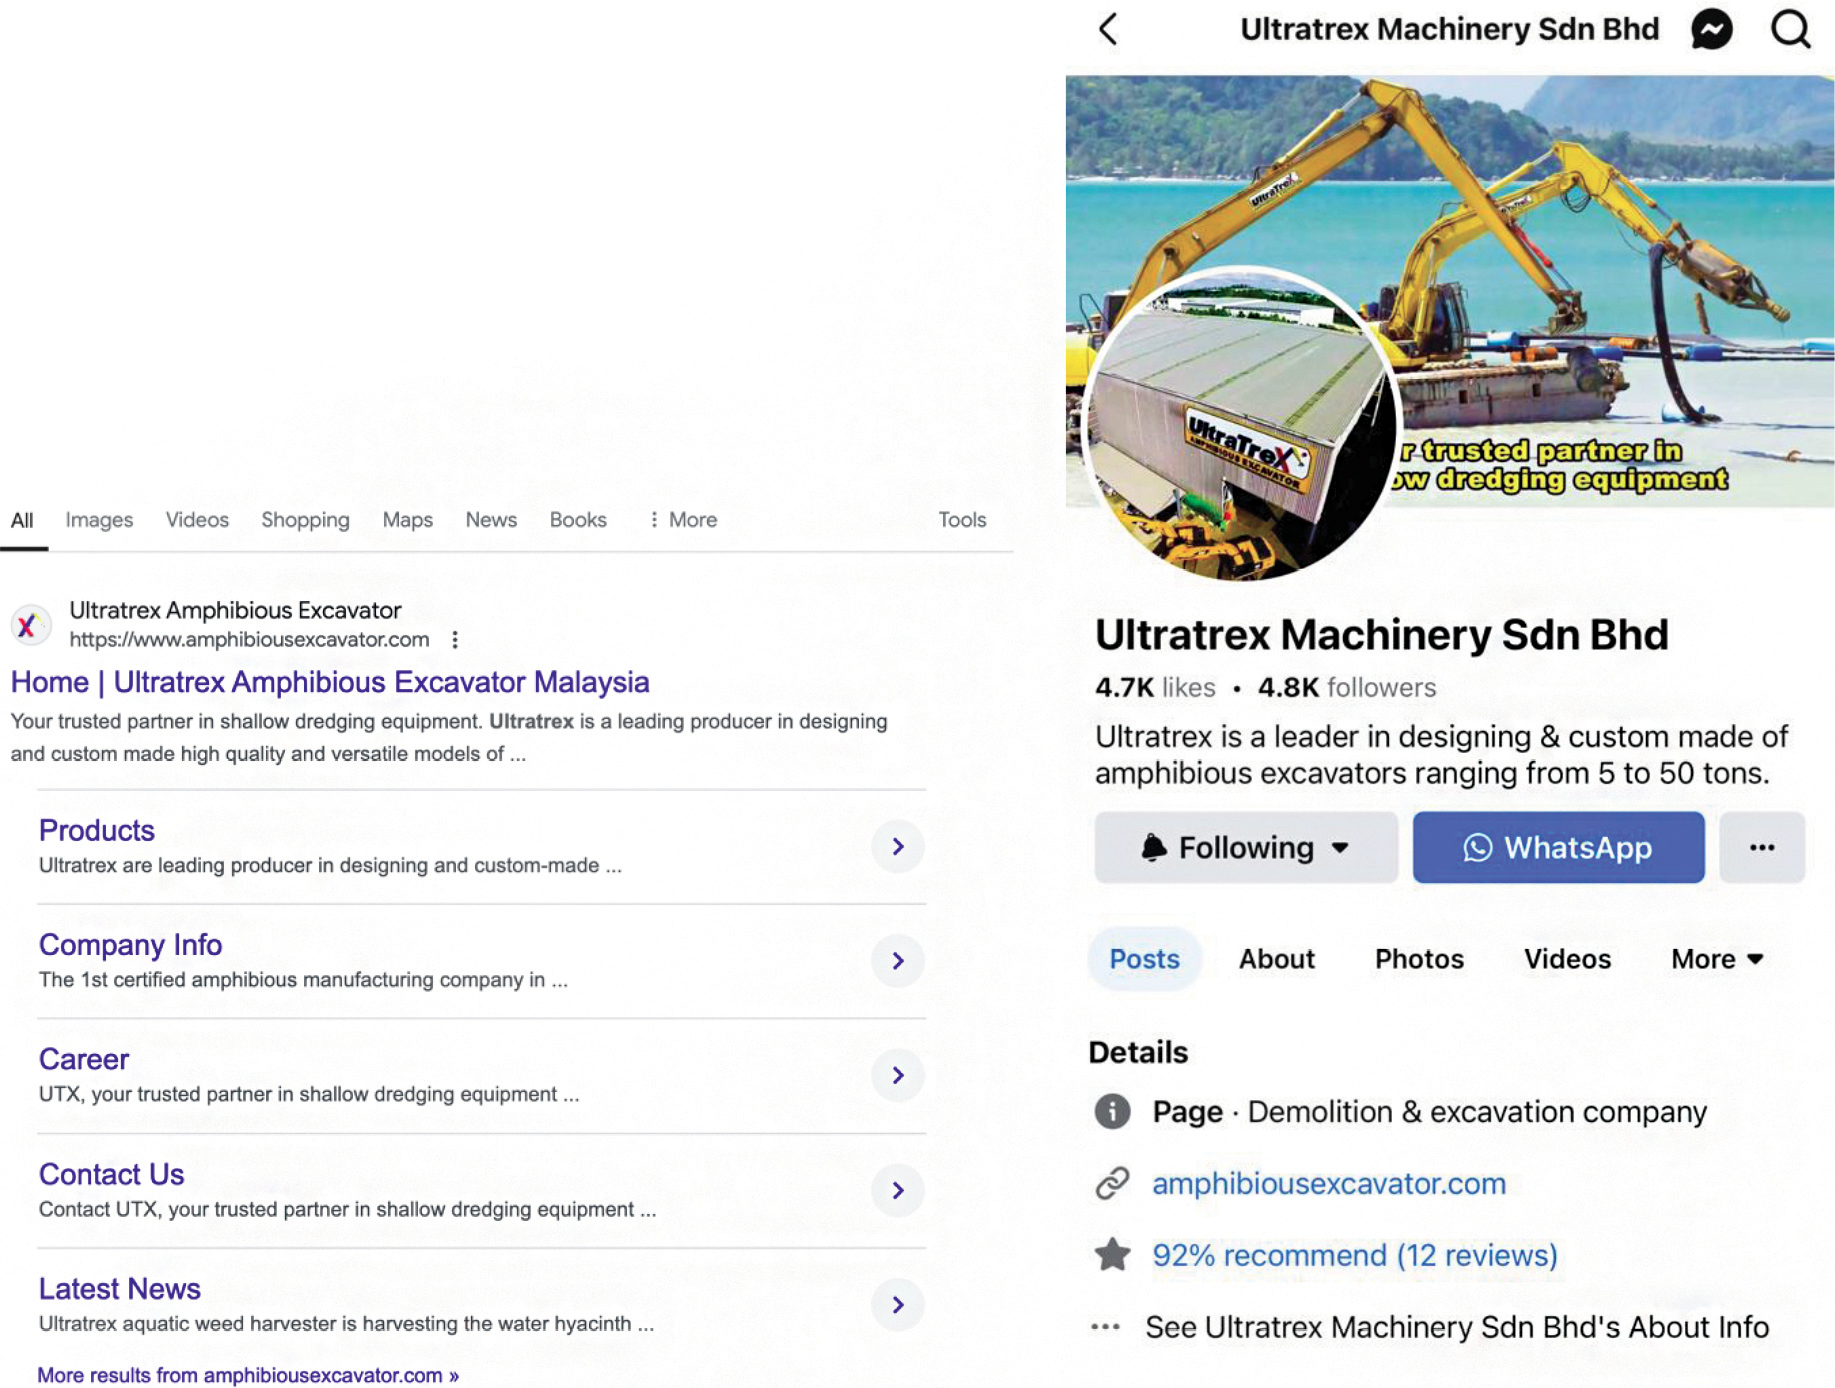Click the Ultratrex site favicon
Screen dimensions: 1835x1388
click(29, 626)
